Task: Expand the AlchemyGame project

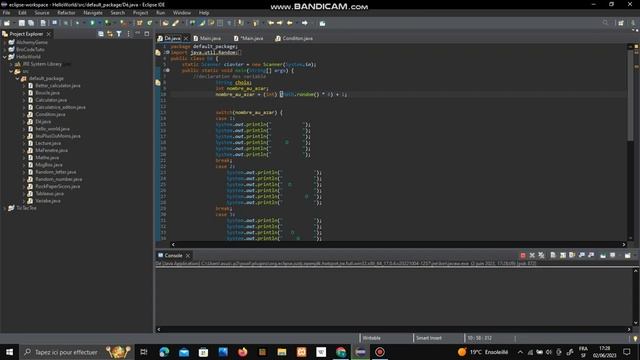Action: click(x=5, y=42)
